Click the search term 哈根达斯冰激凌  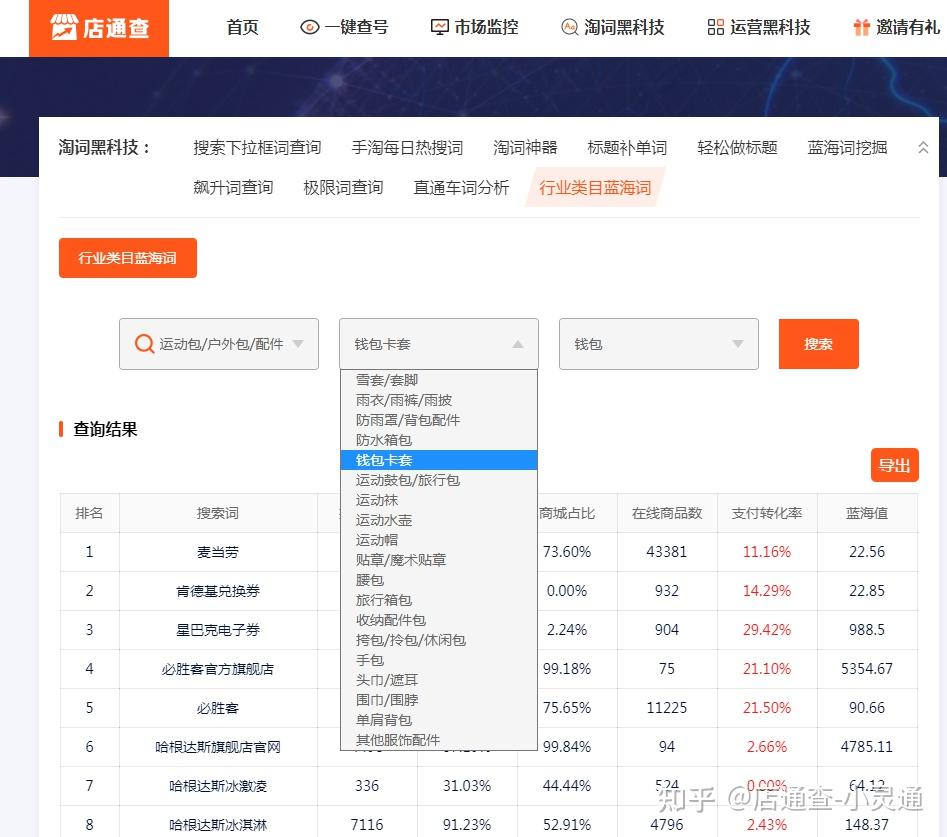pyautogui.click(x=217, y=786)
